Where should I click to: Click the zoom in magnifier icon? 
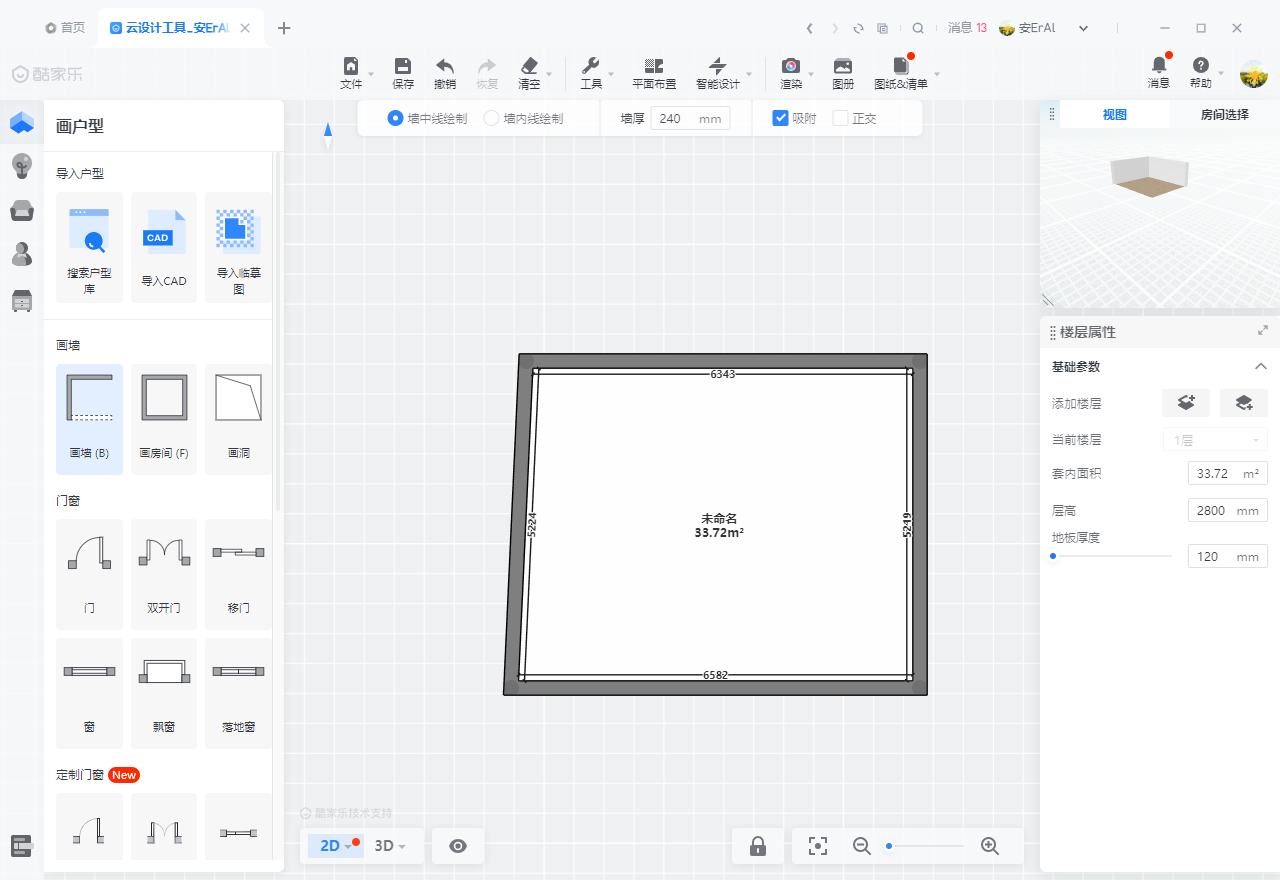coord(990,846)
